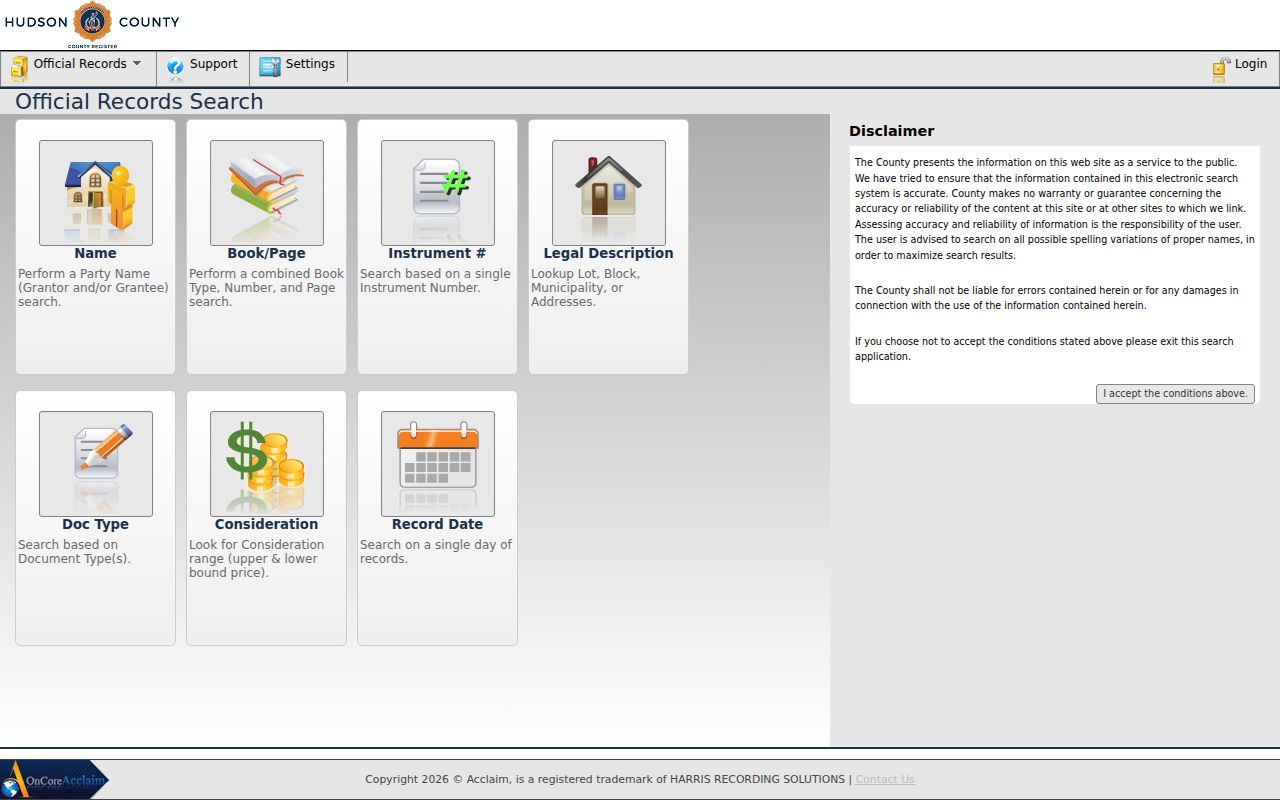Click 'Lookup Lot, Block, Municipality' description
Image resolution: width=1280 pixels, height=800 pixels.
click(586, 288)
